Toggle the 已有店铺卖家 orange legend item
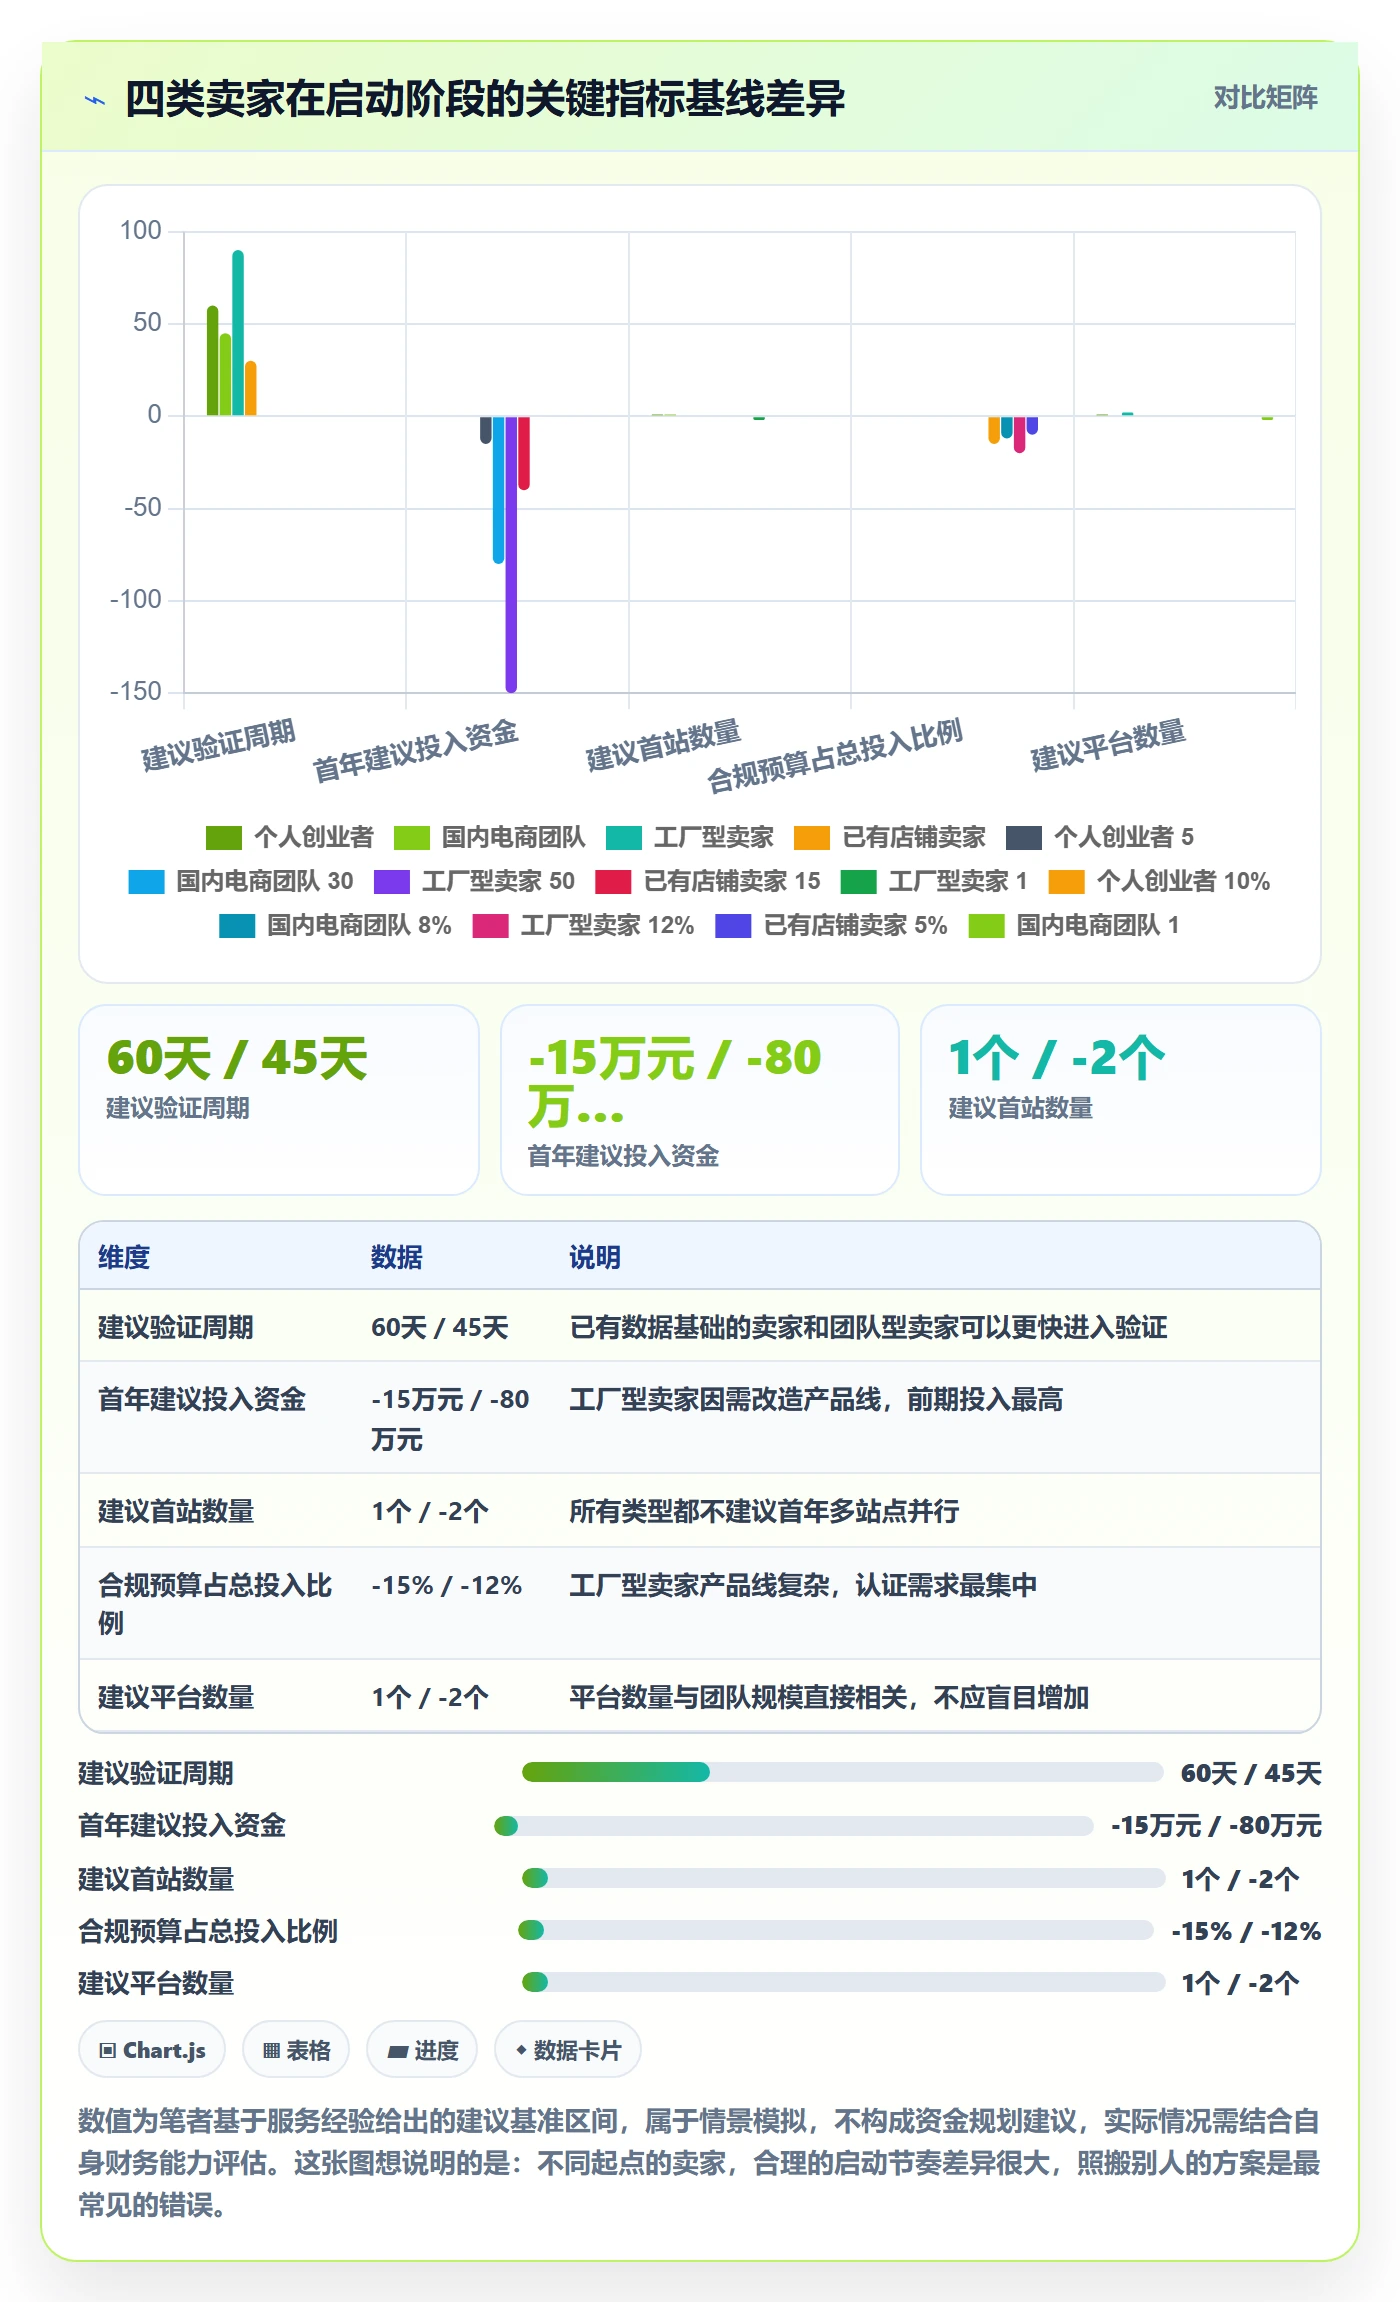Viewport: 1400px width, 2302px height. pos(890,837)
